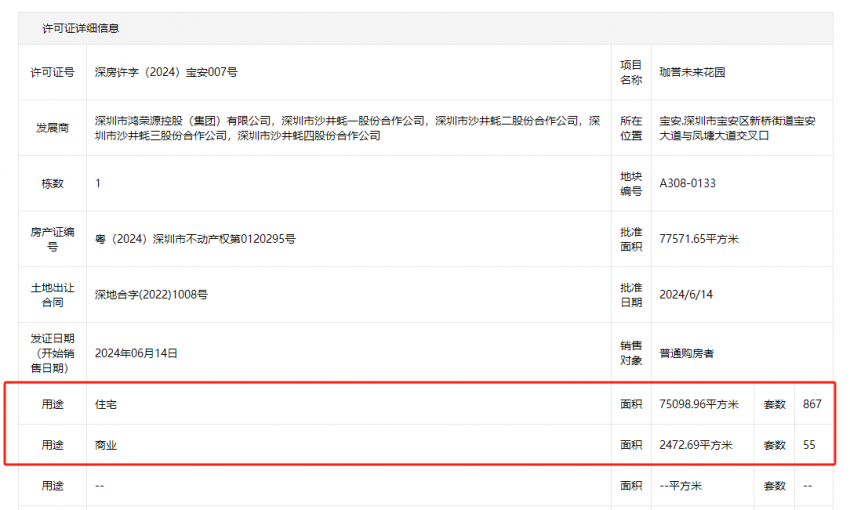Select the building count value 1
The image size is (850, 510).
click(x=98, y=183)
